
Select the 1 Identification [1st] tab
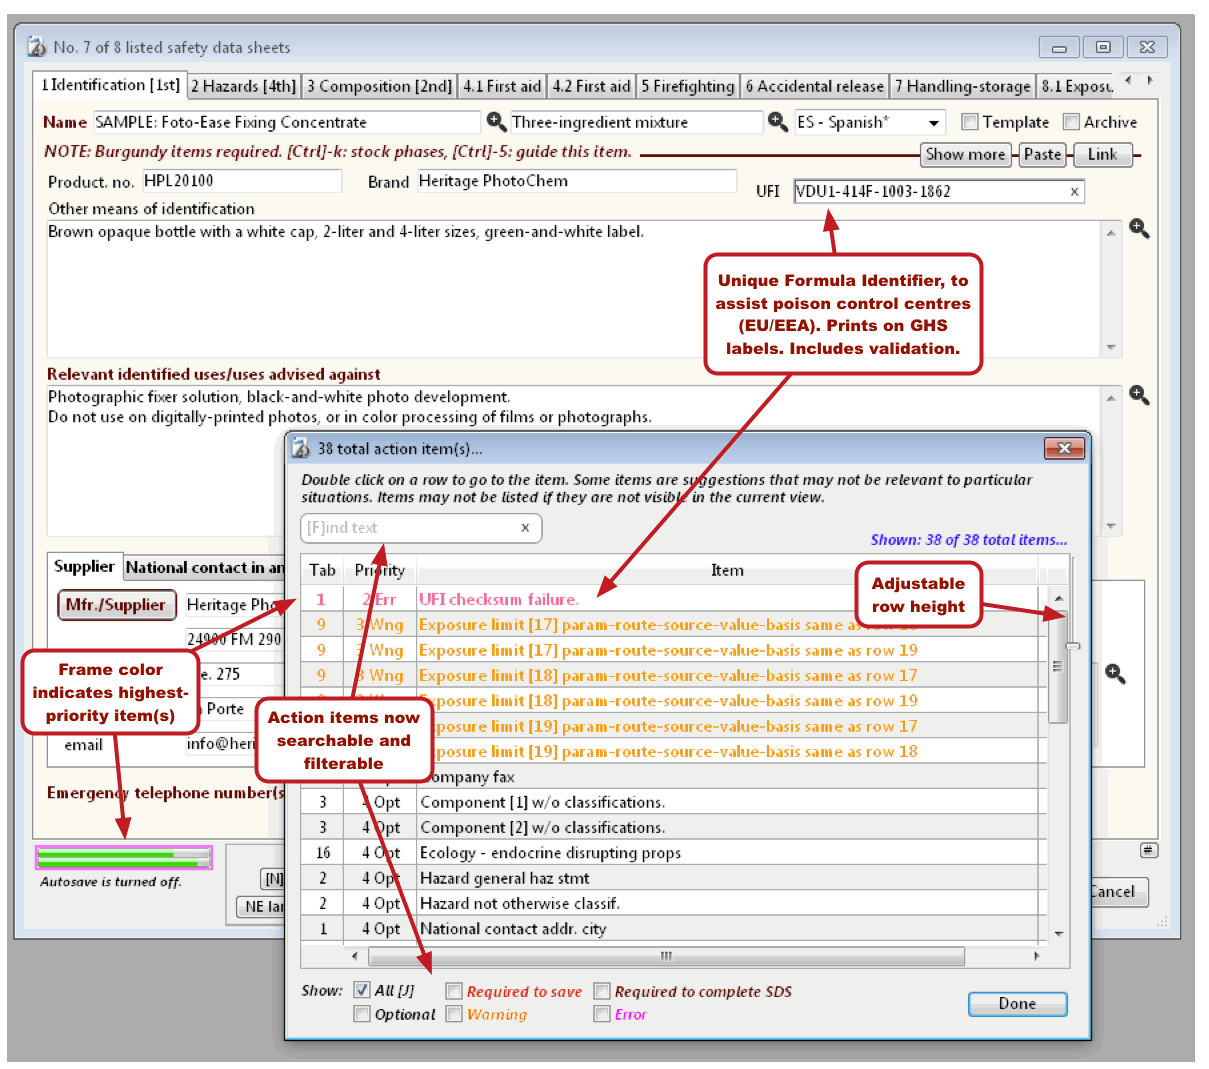tap(110, 85)
